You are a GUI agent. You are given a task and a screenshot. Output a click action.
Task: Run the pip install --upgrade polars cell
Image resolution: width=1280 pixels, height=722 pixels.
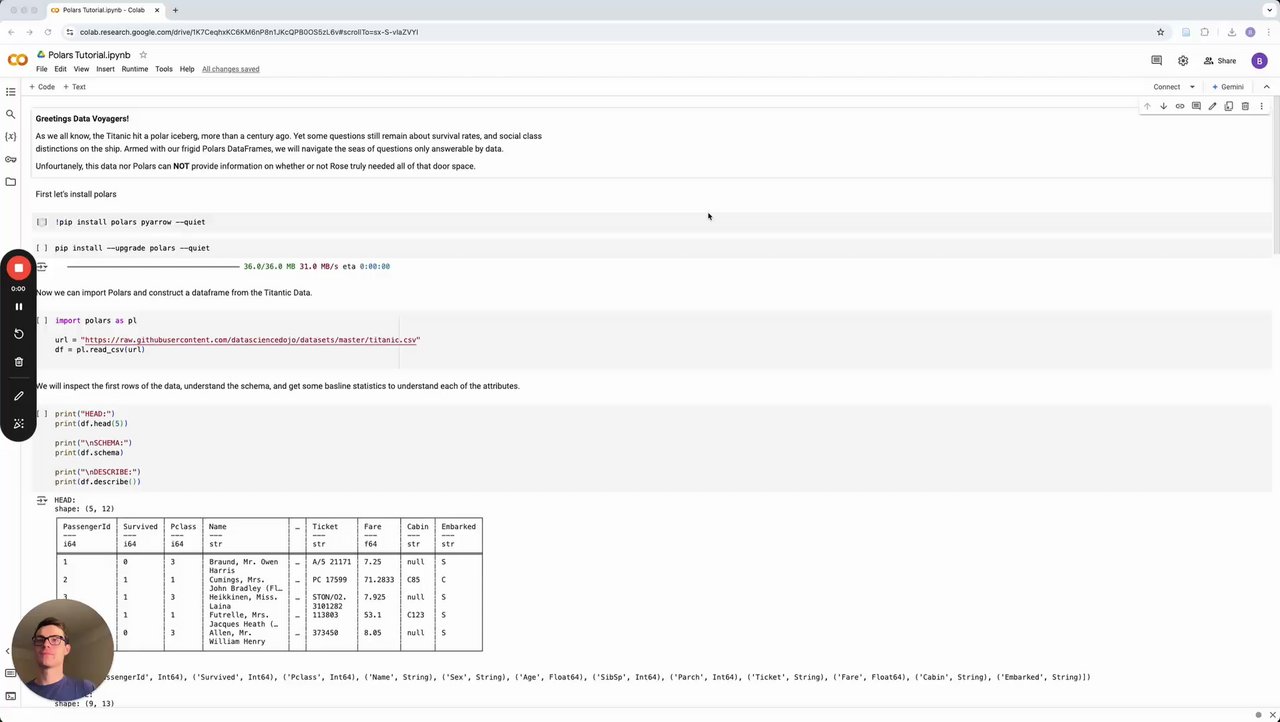[x=42, y=248]
